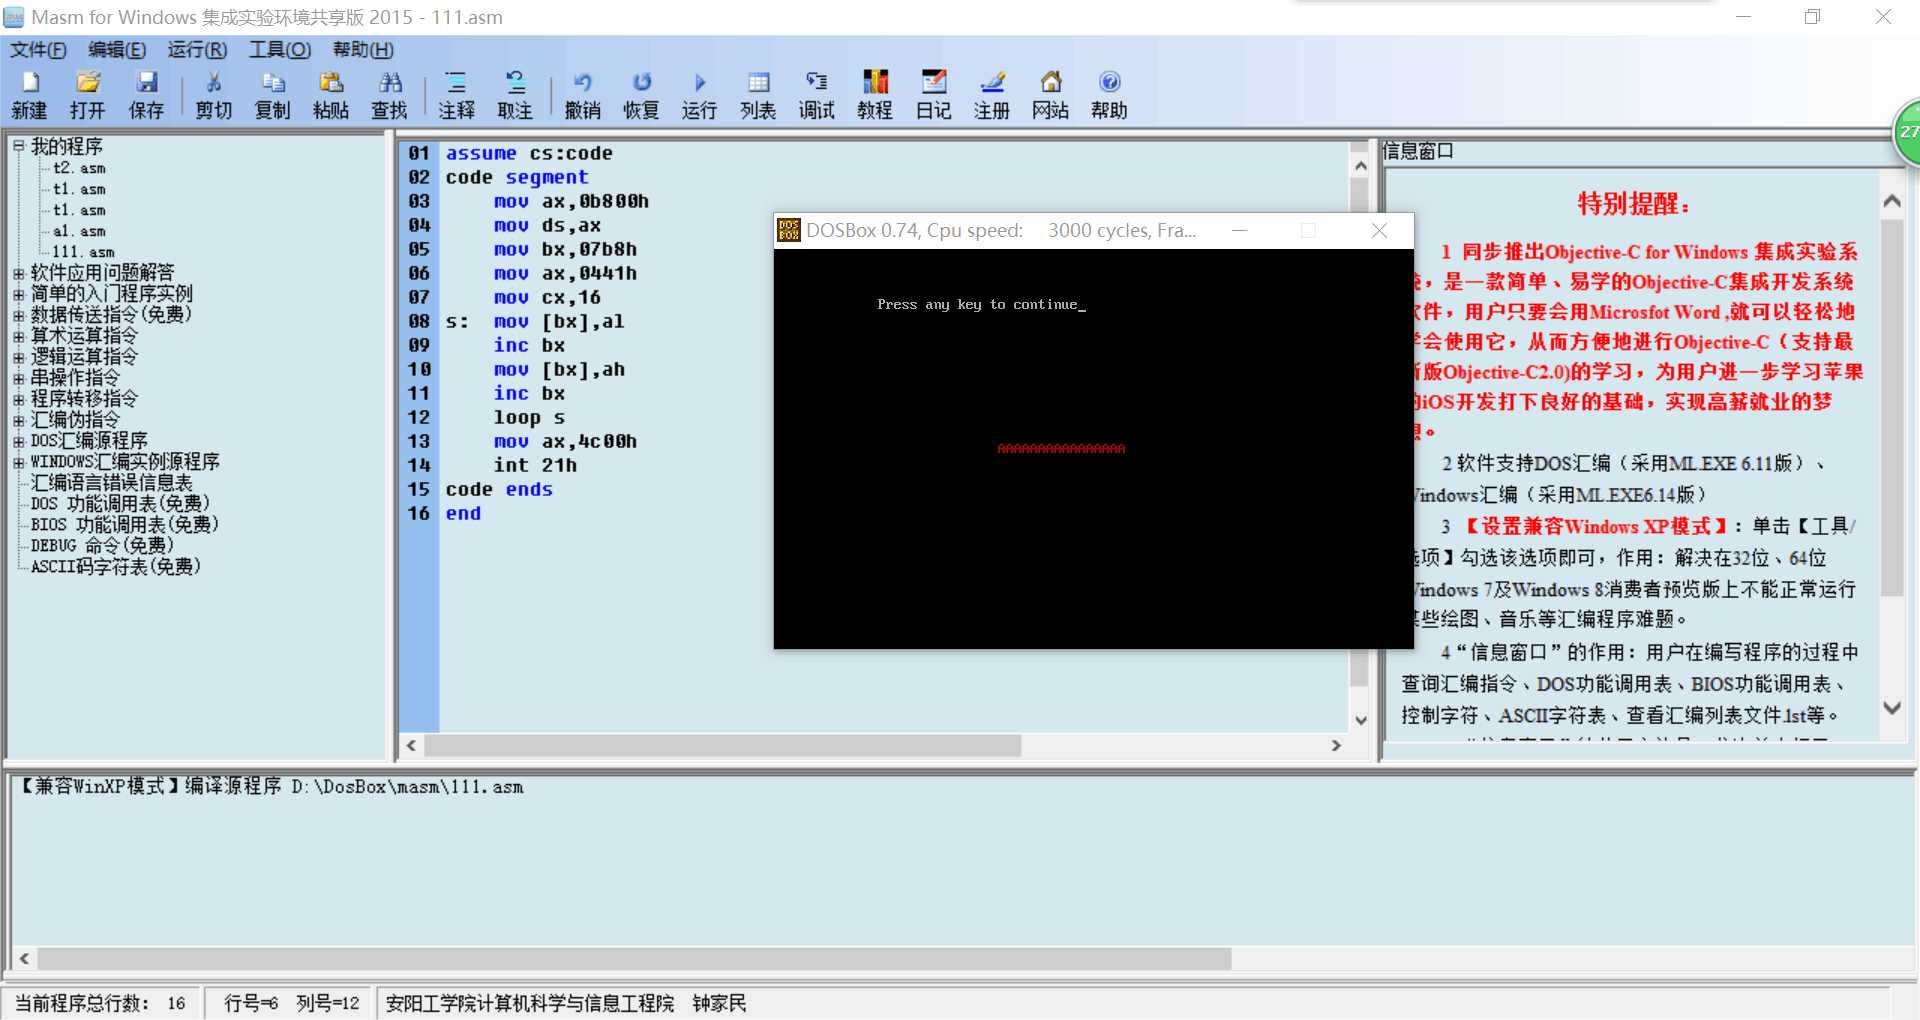The height and width of the screenshot is (1020, 1920).
Task: Click the 信息窗口 panel title
Action: click(1418, 151)
